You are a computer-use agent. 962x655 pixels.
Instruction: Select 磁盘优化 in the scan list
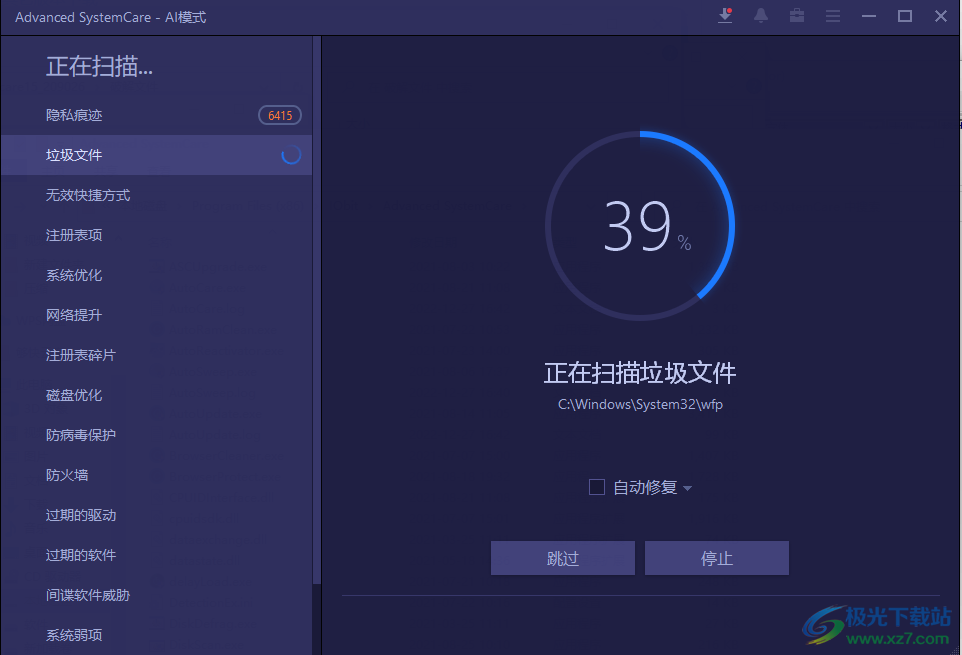click(x=156, y=395)
